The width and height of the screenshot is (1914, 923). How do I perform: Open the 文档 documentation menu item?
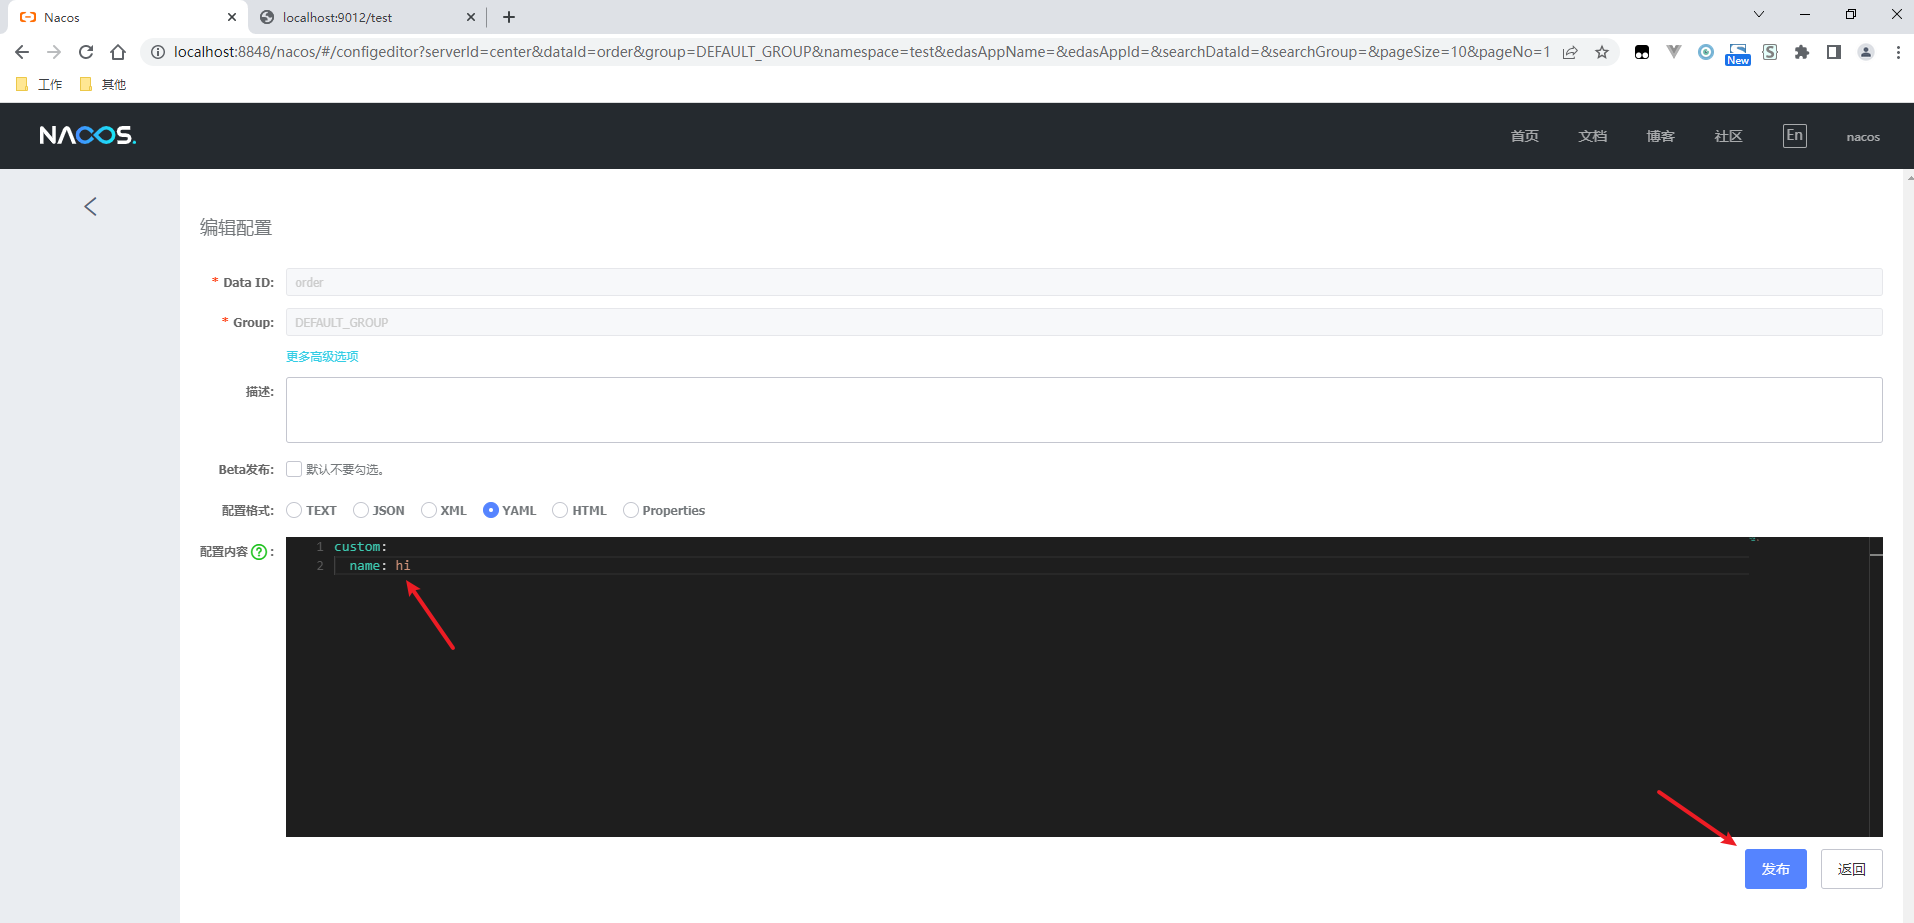tap(1591, 135)
